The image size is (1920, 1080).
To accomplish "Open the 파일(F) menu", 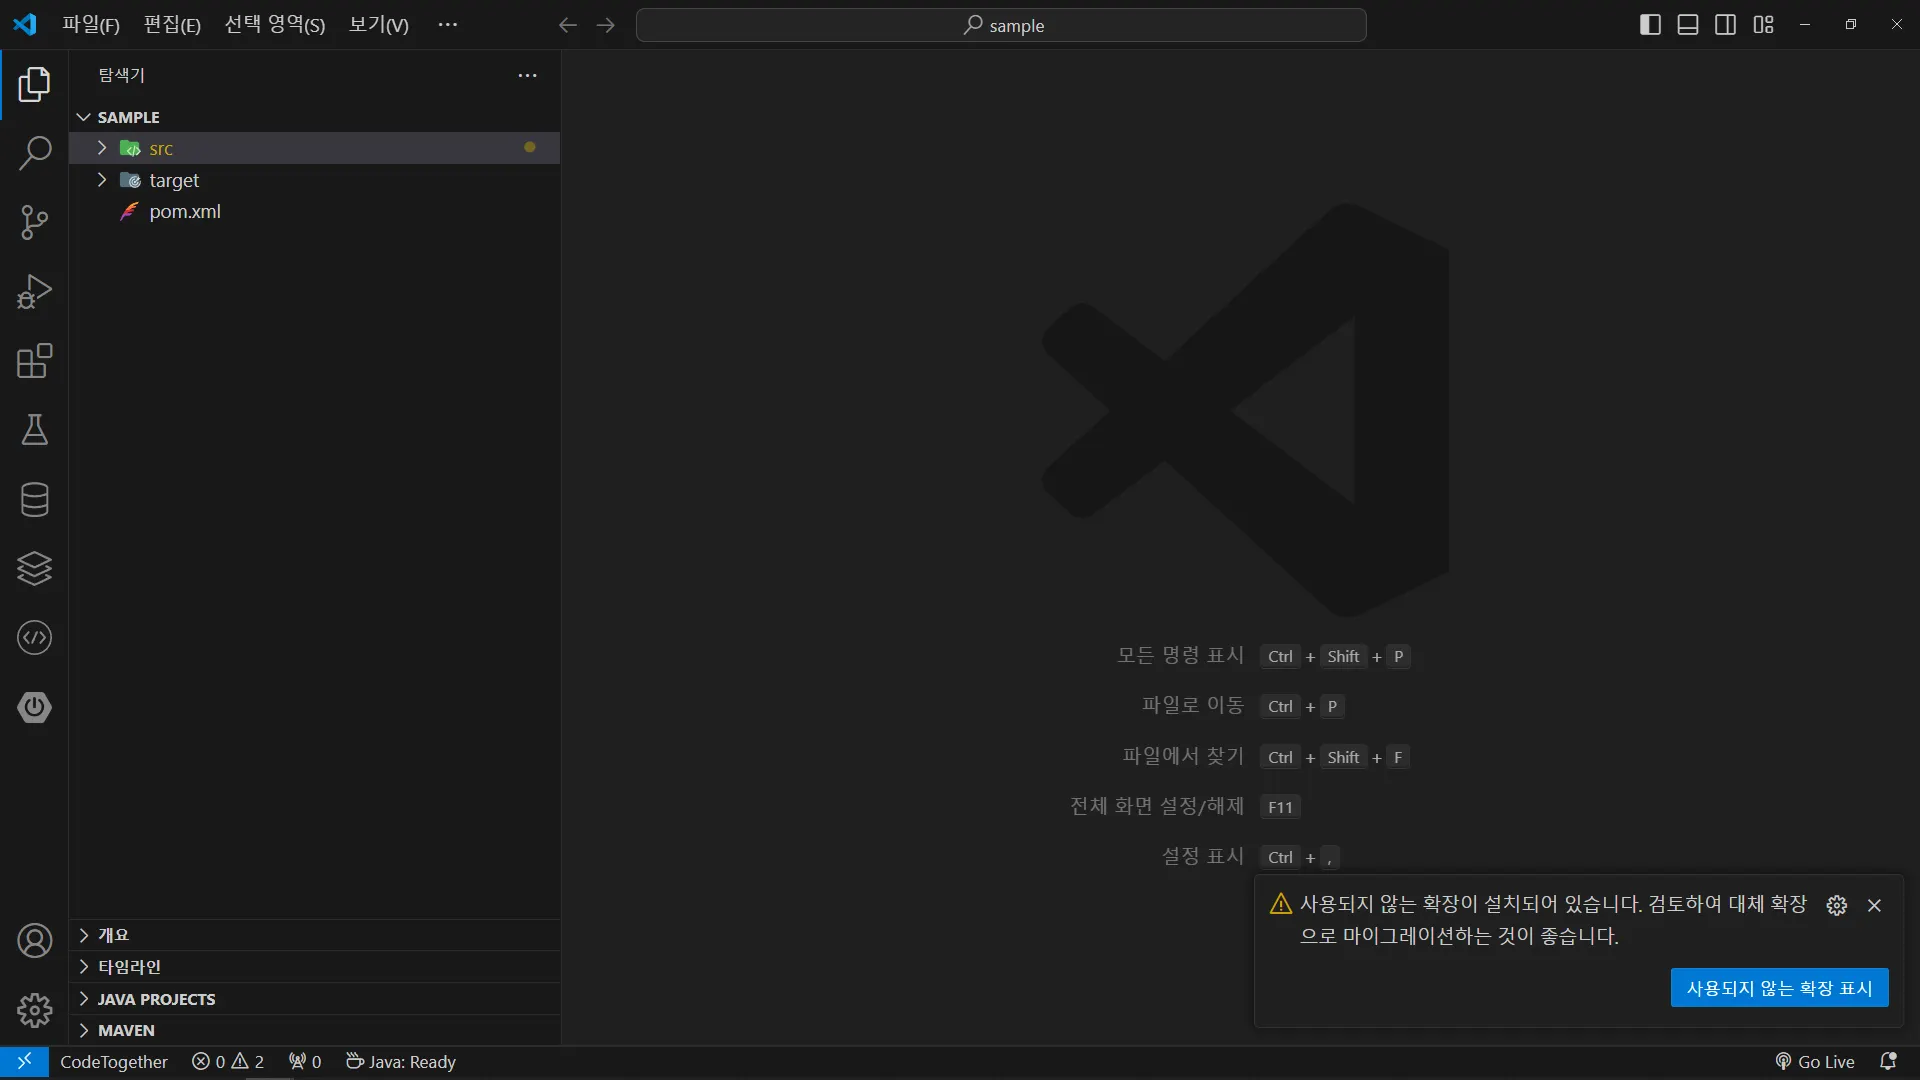I will [90, 25].
